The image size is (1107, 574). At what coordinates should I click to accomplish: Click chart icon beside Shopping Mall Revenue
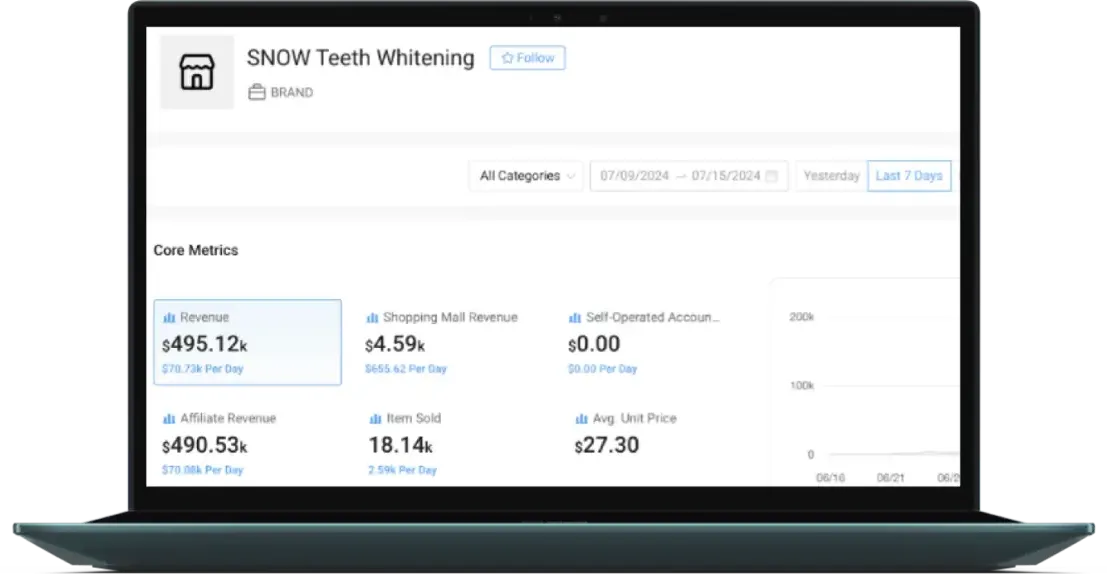[x=372, y=318]
